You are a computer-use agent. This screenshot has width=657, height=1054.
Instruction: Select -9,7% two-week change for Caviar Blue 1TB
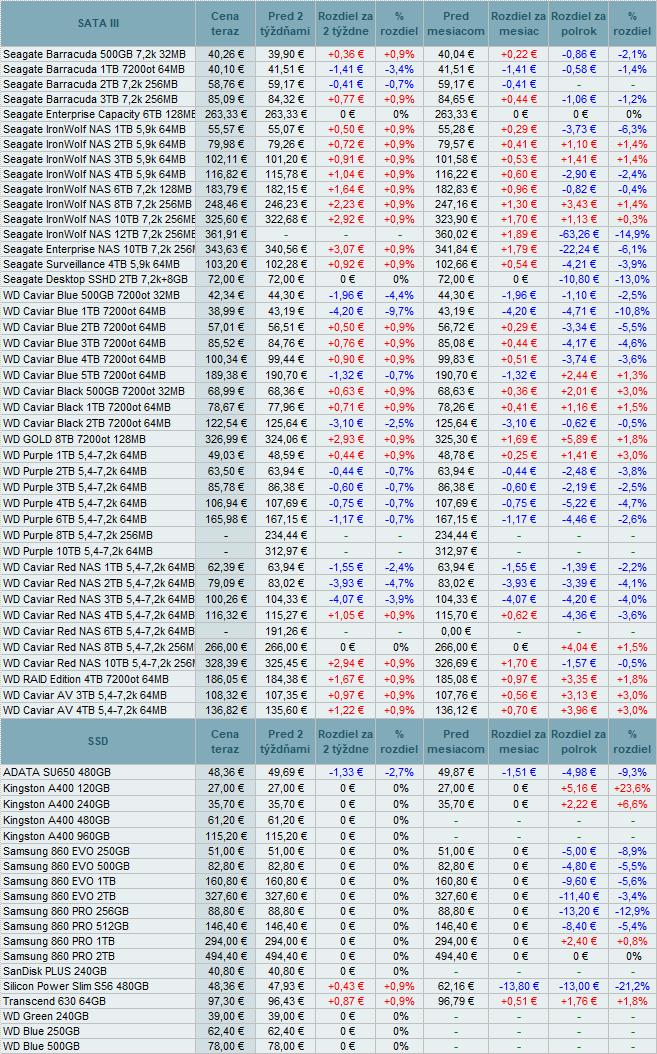399,311
